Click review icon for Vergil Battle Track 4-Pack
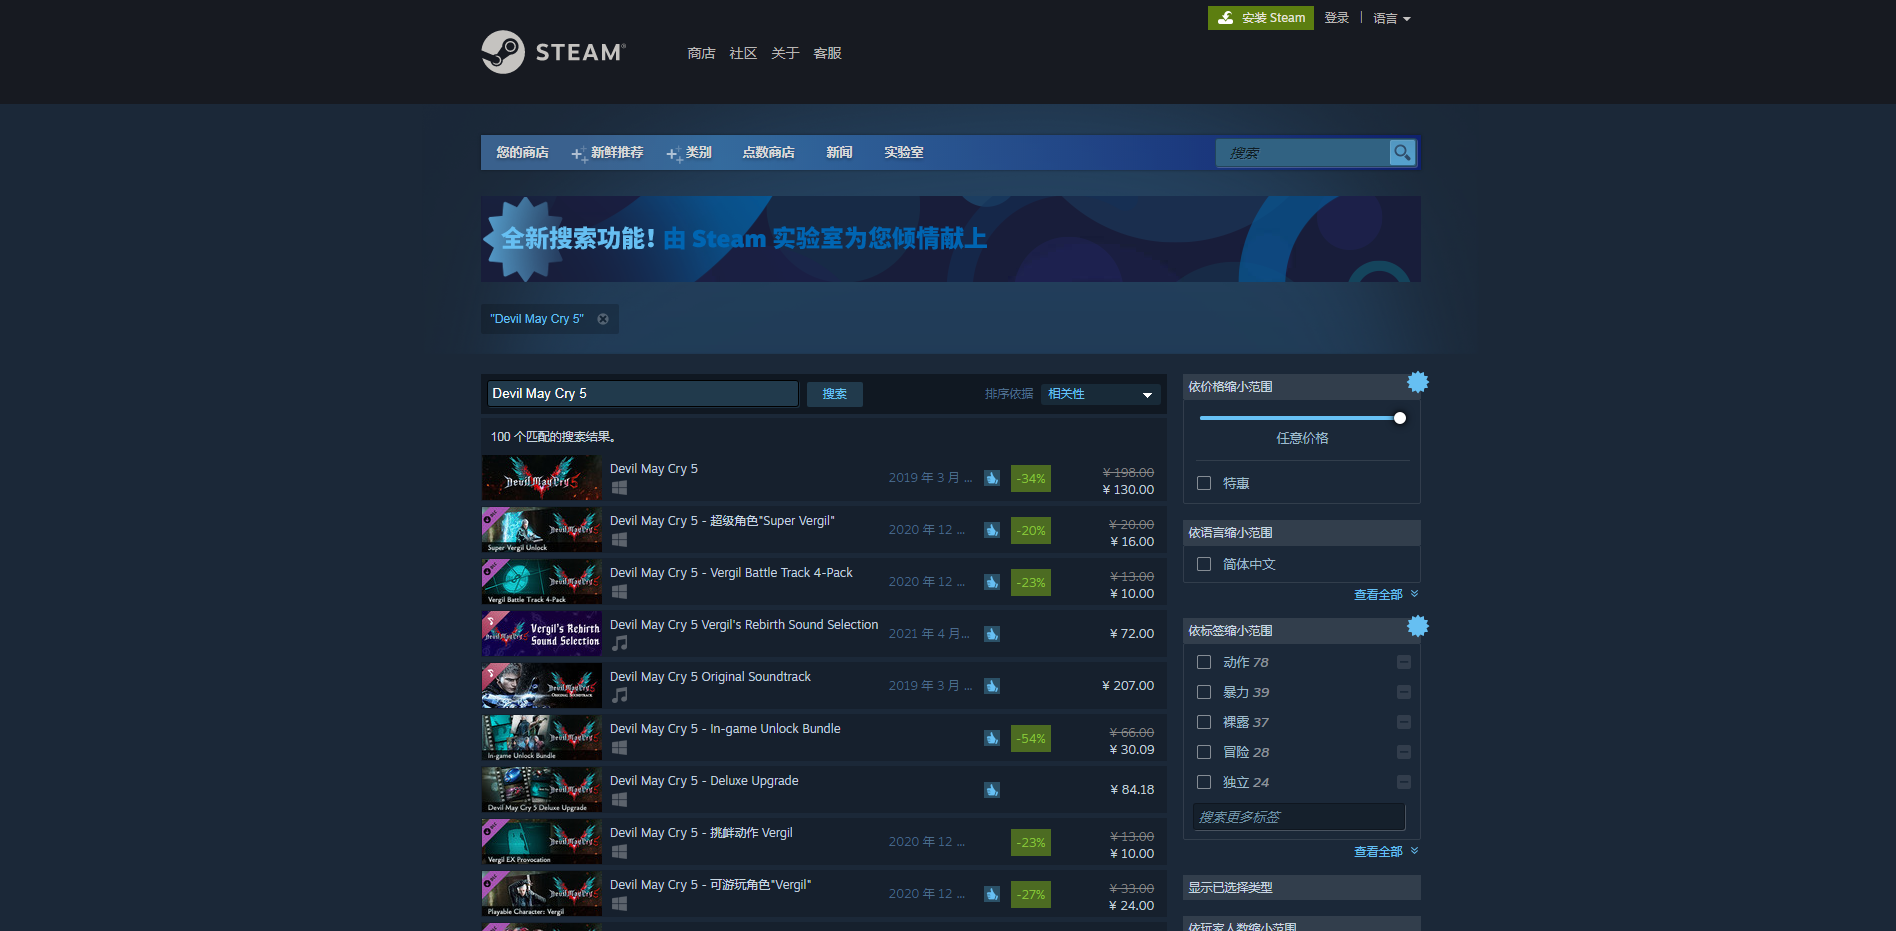Viewport: 1896px width, 931px height. tap(992, 582)
